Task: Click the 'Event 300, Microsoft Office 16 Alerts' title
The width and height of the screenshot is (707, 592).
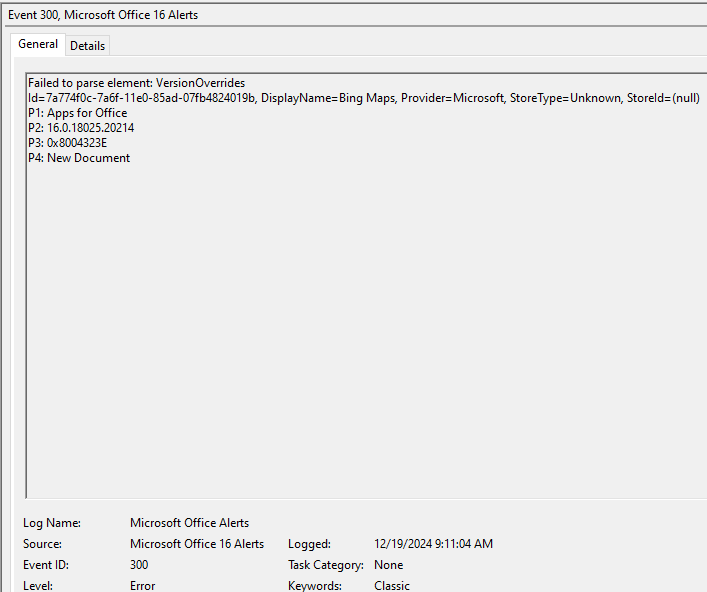Action: coord(103,15)
